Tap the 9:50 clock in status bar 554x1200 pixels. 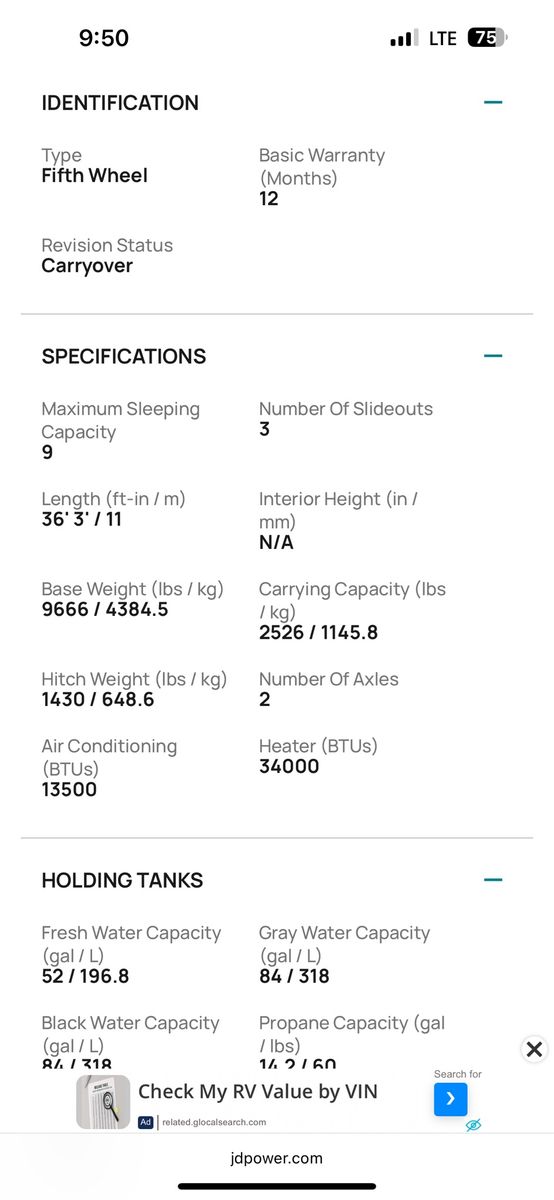(x=104, y=38)
